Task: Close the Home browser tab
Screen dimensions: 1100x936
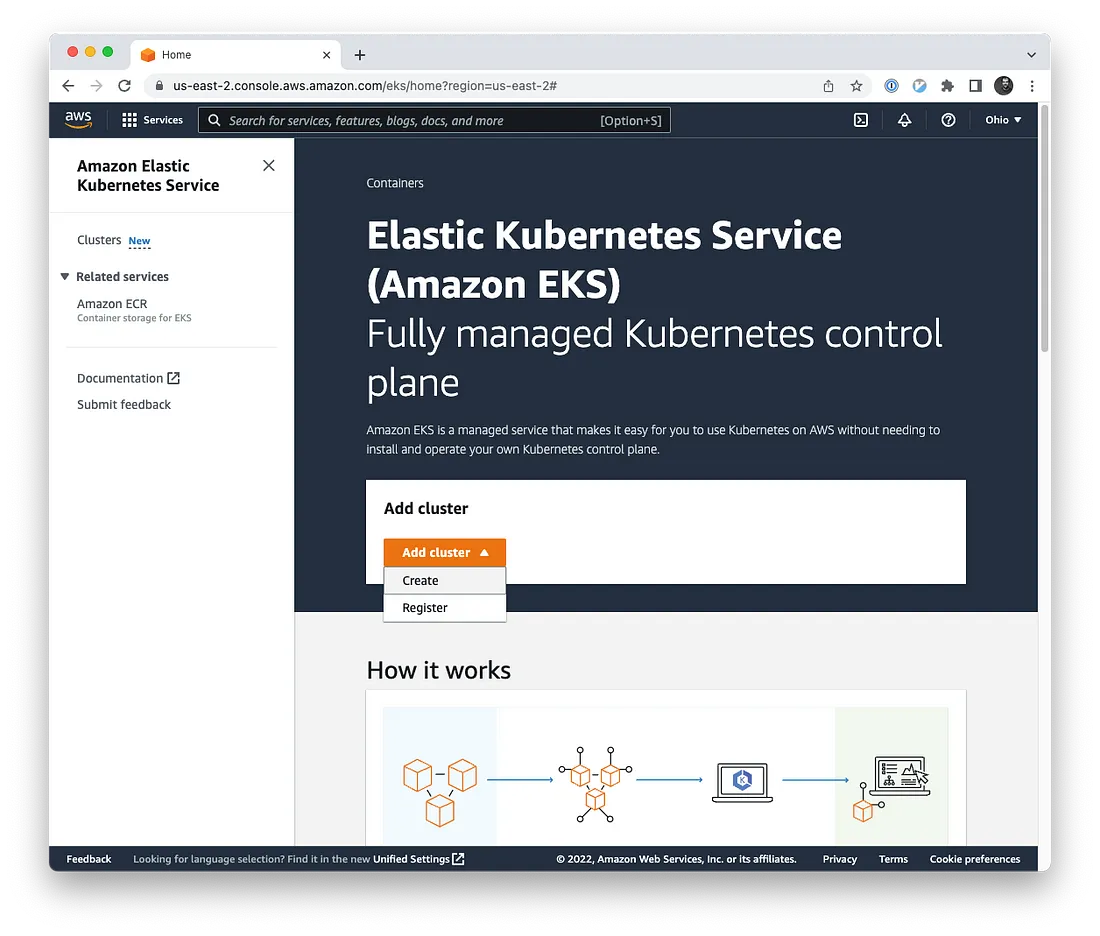Action: (326, 55)
